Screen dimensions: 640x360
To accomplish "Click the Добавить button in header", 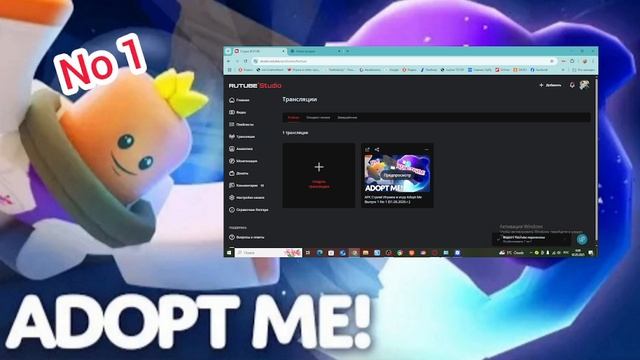I will pyautogui.click(x=550, y=85).
